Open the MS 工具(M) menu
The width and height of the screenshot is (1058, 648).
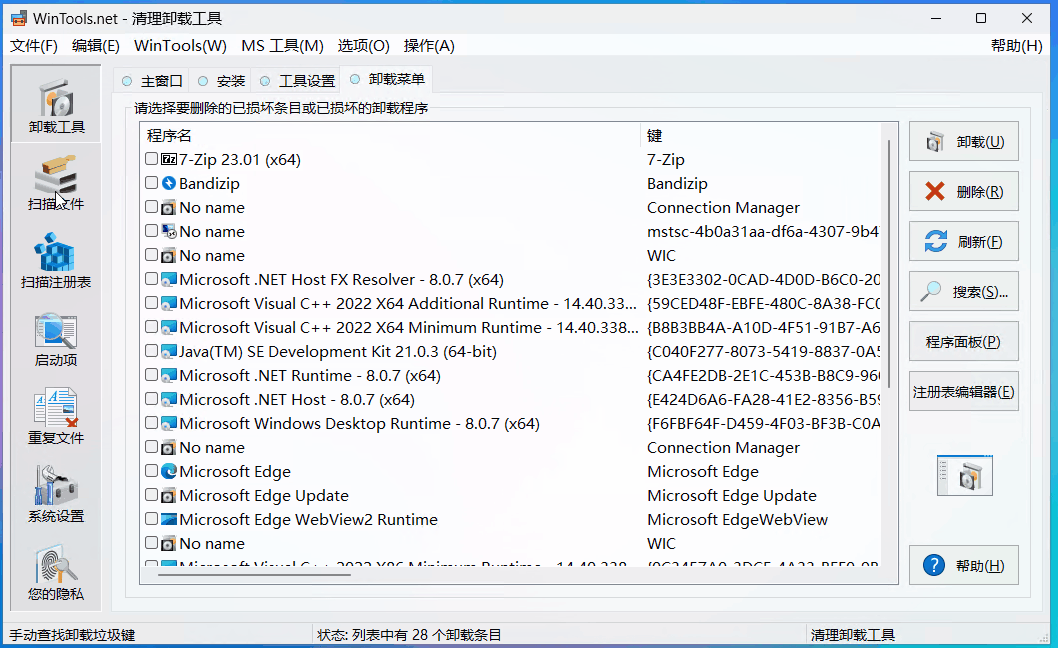pos(282,46)
